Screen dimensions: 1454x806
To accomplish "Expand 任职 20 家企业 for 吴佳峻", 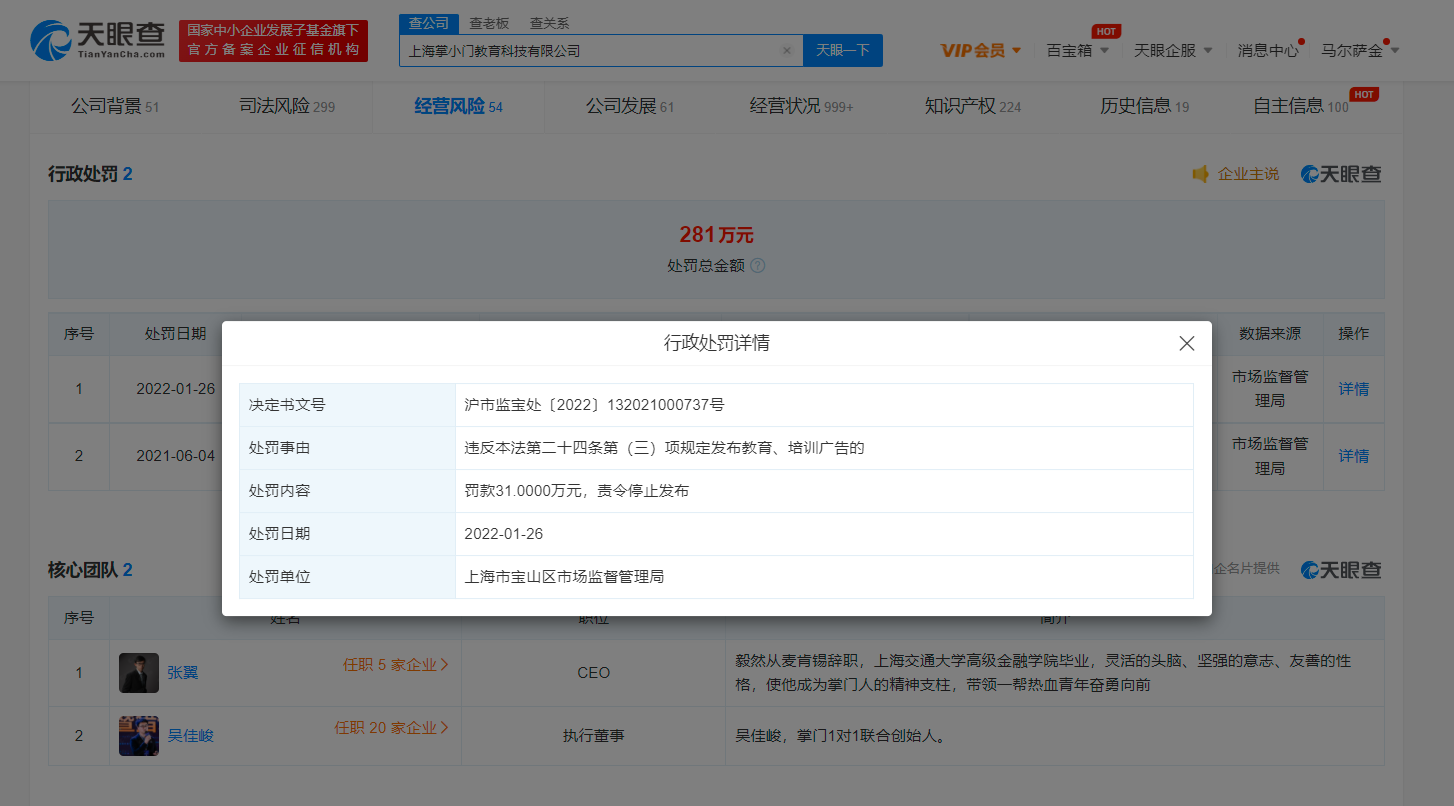I will click(x=391, y=728).
